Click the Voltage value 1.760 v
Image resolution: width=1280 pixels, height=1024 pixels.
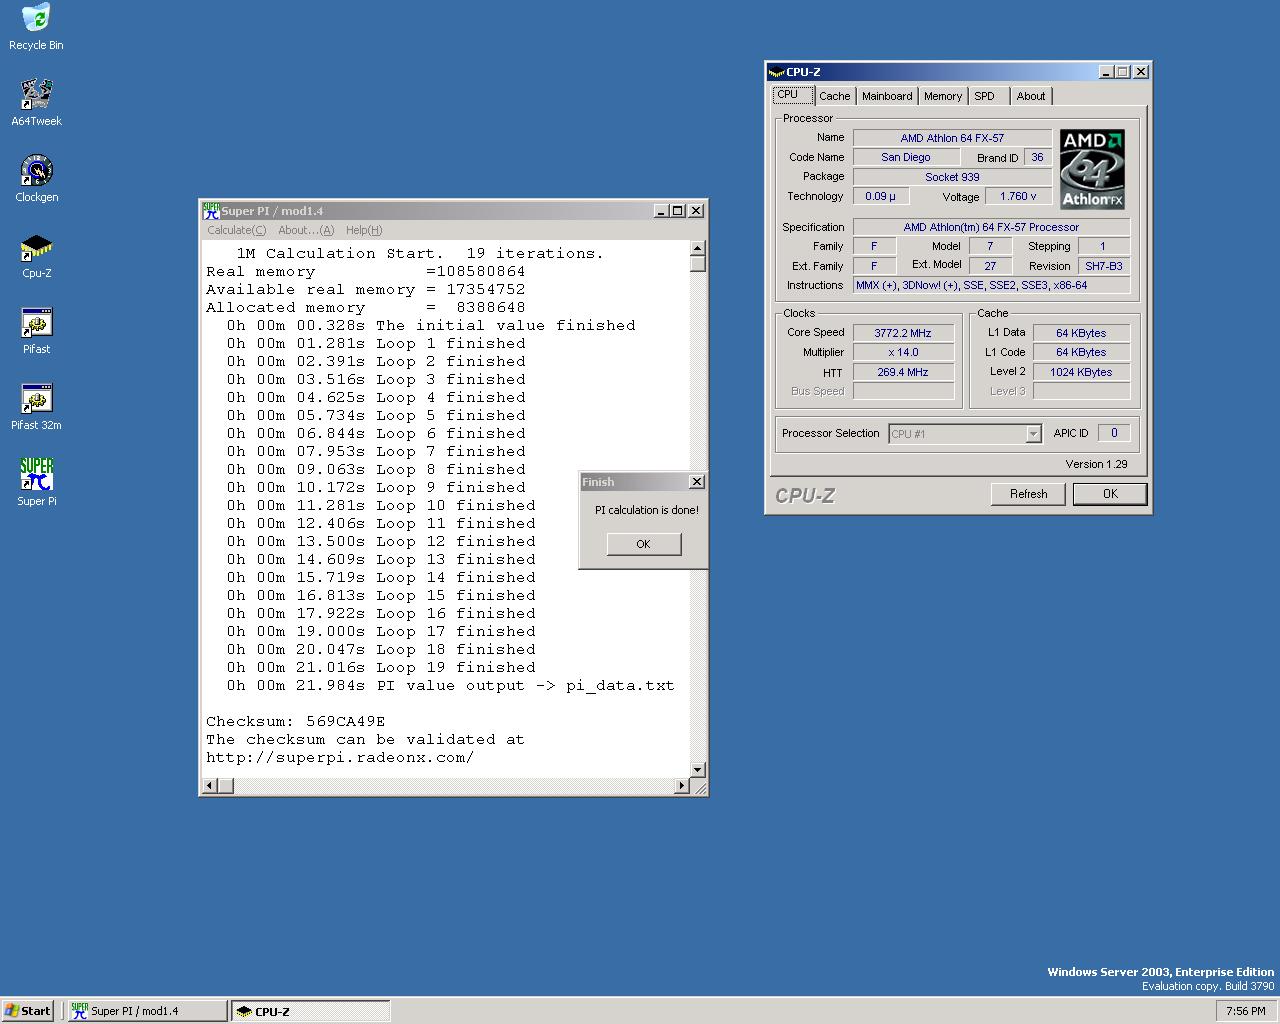[1018, 196]
